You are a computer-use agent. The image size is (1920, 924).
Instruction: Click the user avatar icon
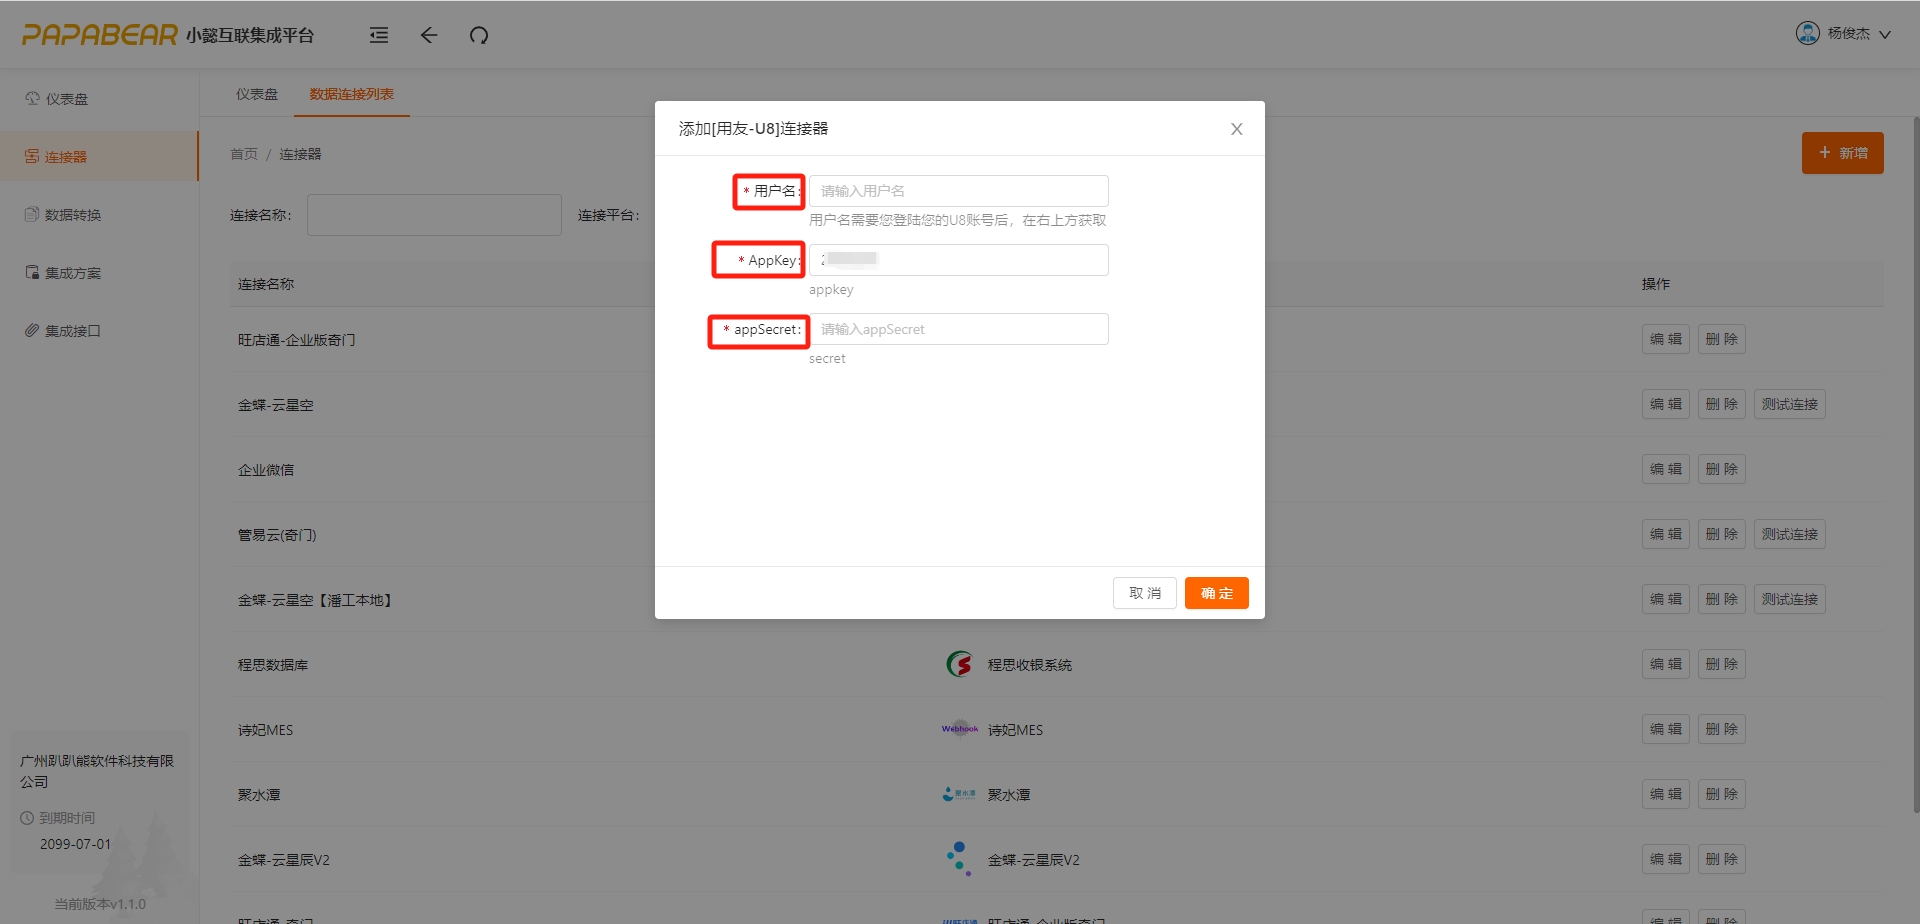point(1807,33)
